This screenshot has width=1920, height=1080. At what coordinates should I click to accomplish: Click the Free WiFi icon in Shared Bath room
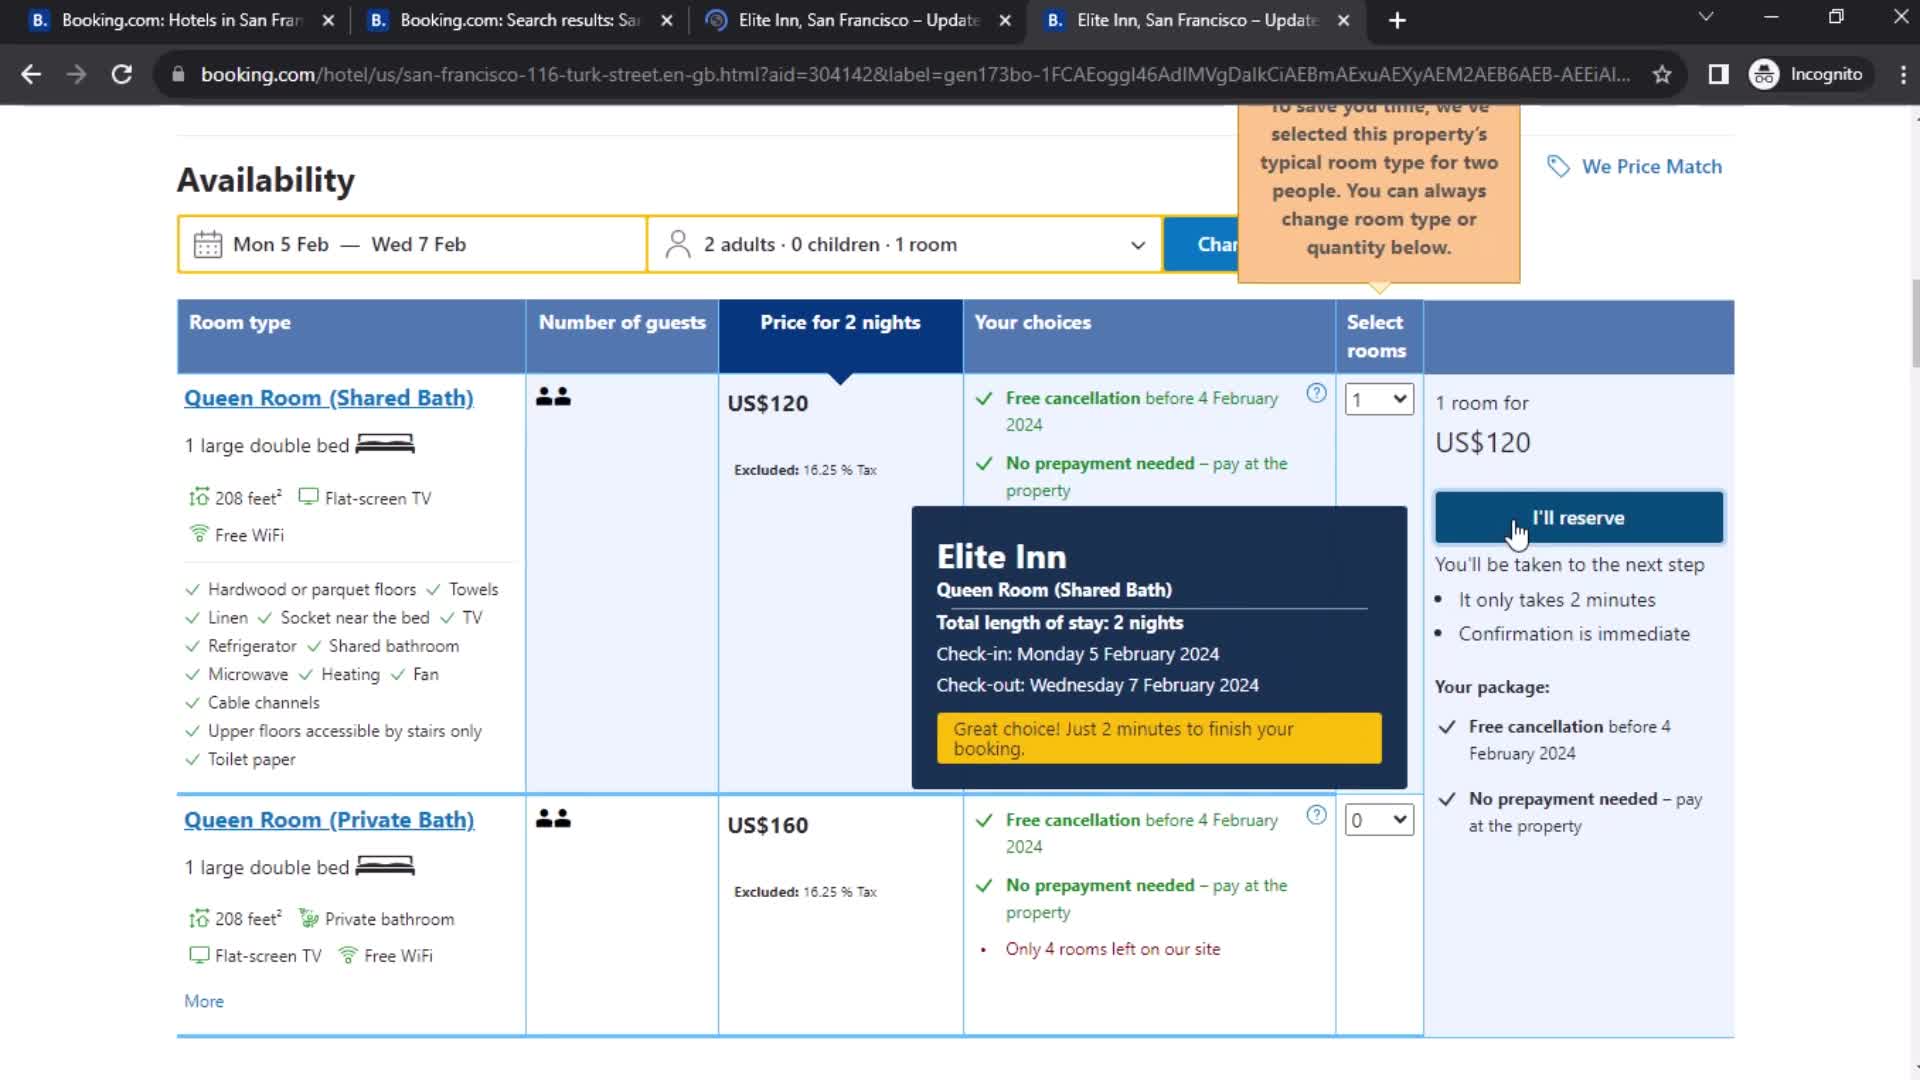(x=199, y=534)
